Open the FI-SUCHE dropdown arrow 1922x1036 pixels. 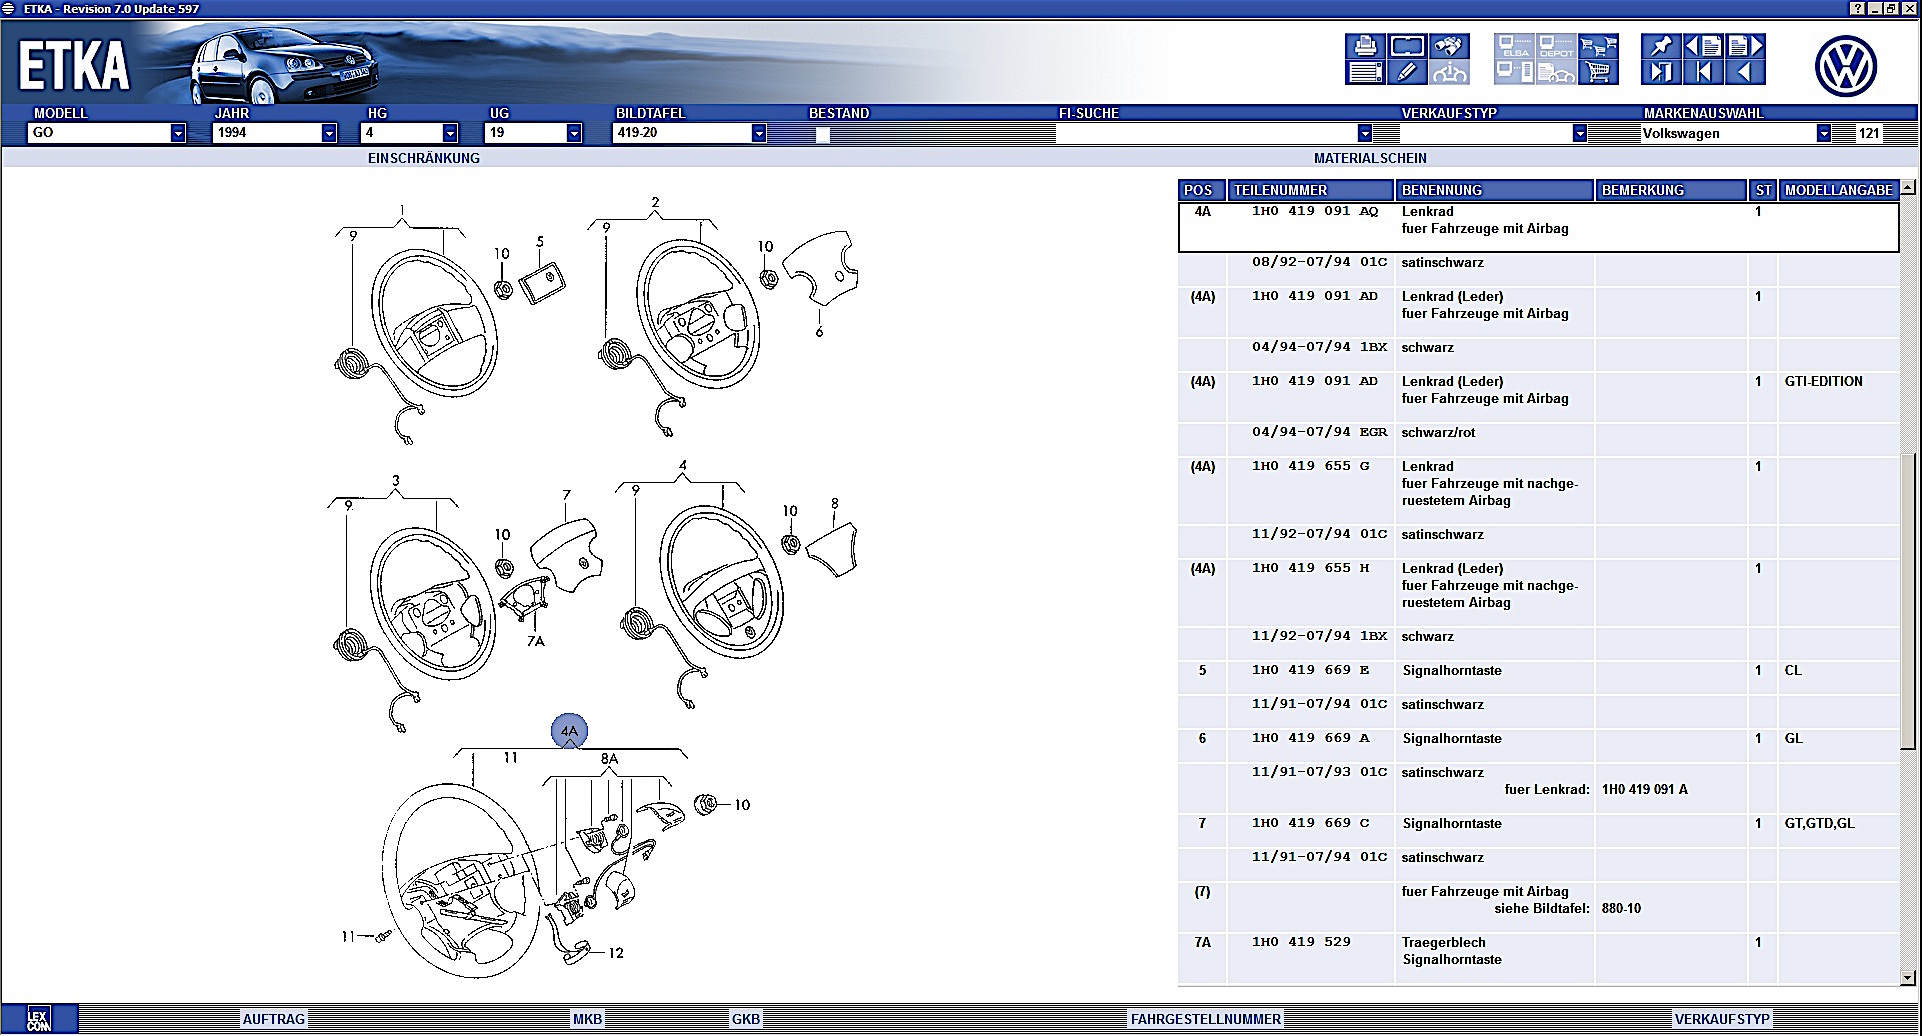pos(1365,133)
